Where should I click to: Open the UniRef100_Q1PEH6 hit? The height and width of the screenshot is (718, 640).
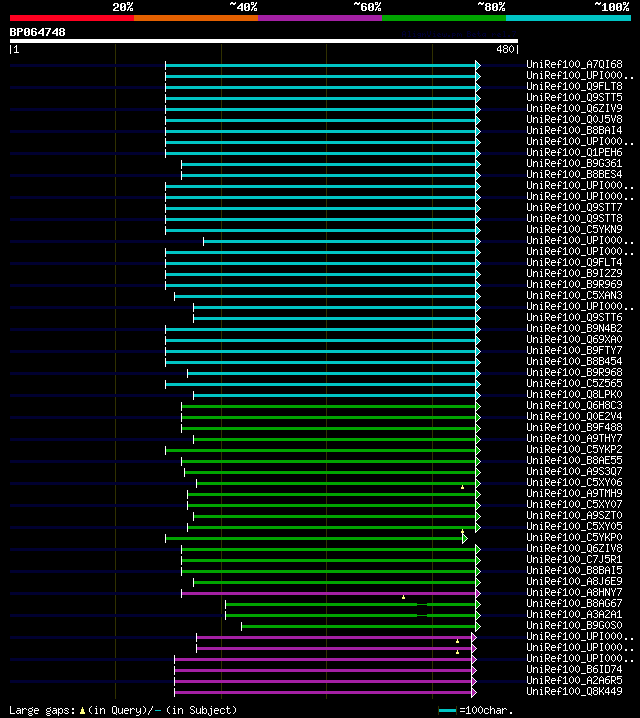574,152
